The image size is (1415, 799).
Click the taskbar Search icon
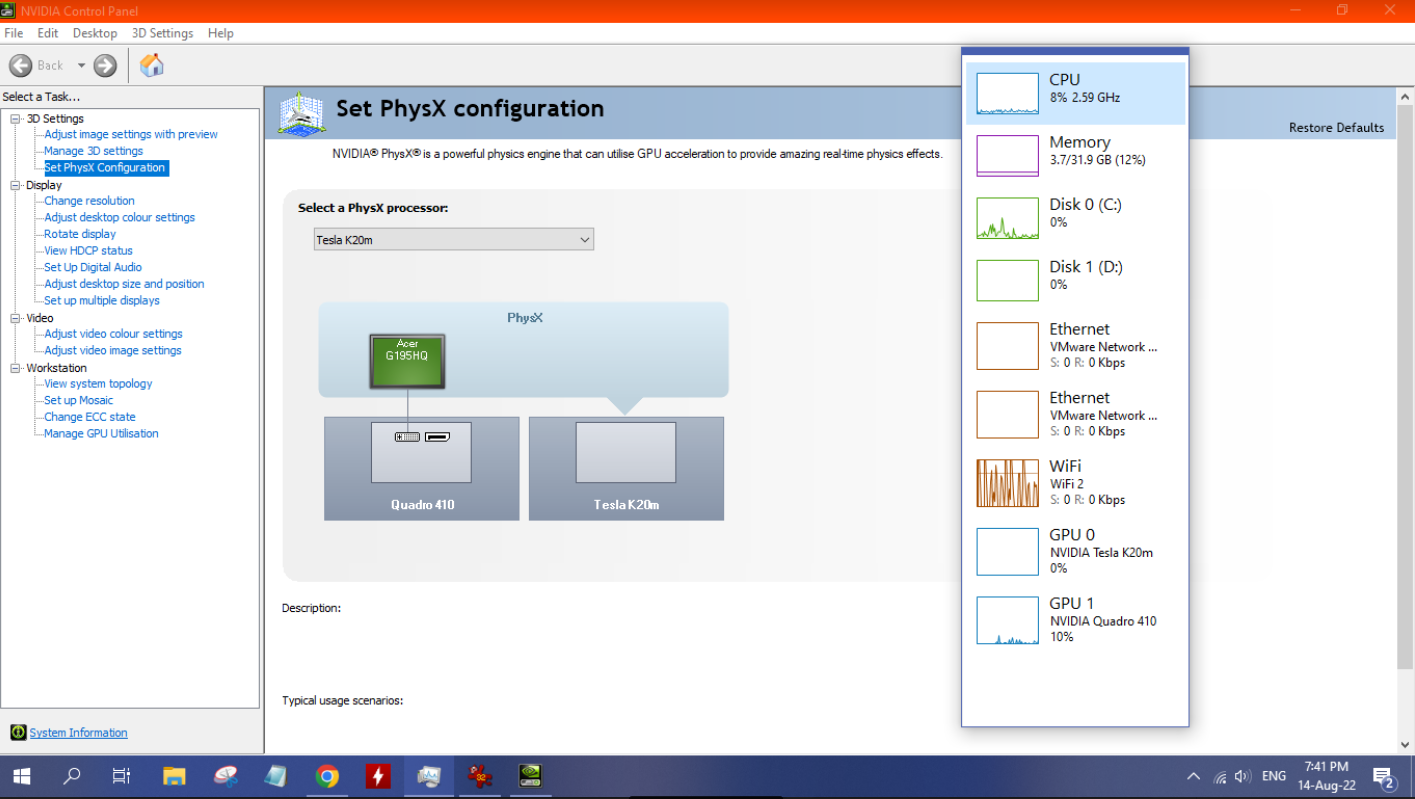tap(72, 776)
